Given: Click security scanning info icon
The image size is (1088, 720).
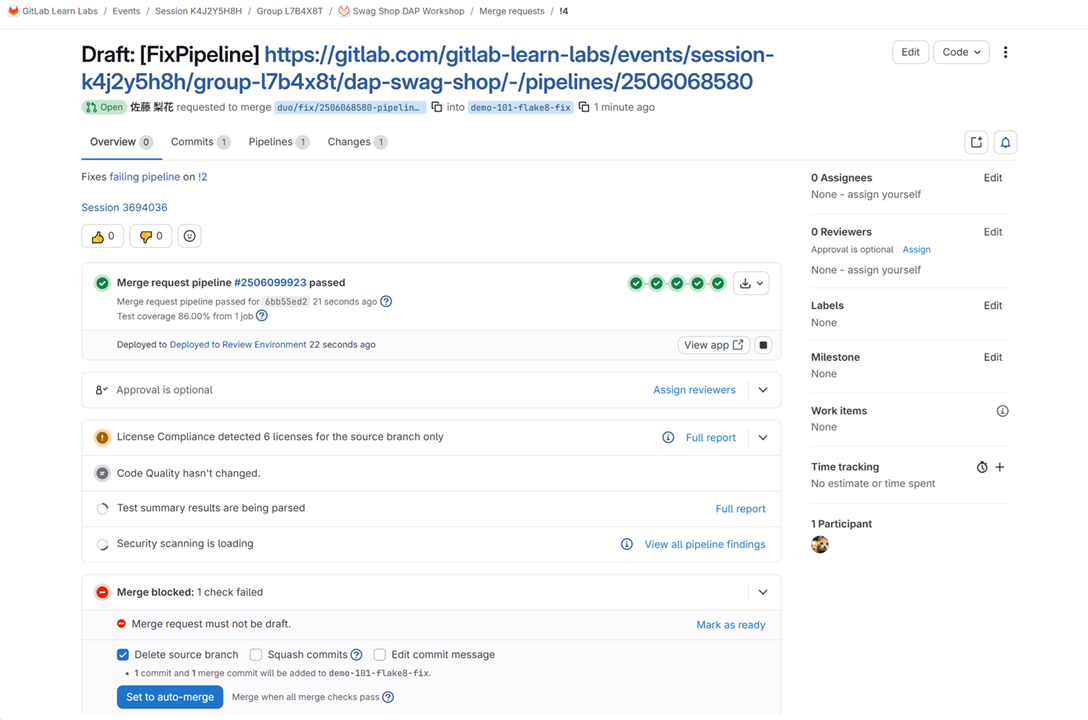Looking at the screenshot, I should [x=627, y=544].
